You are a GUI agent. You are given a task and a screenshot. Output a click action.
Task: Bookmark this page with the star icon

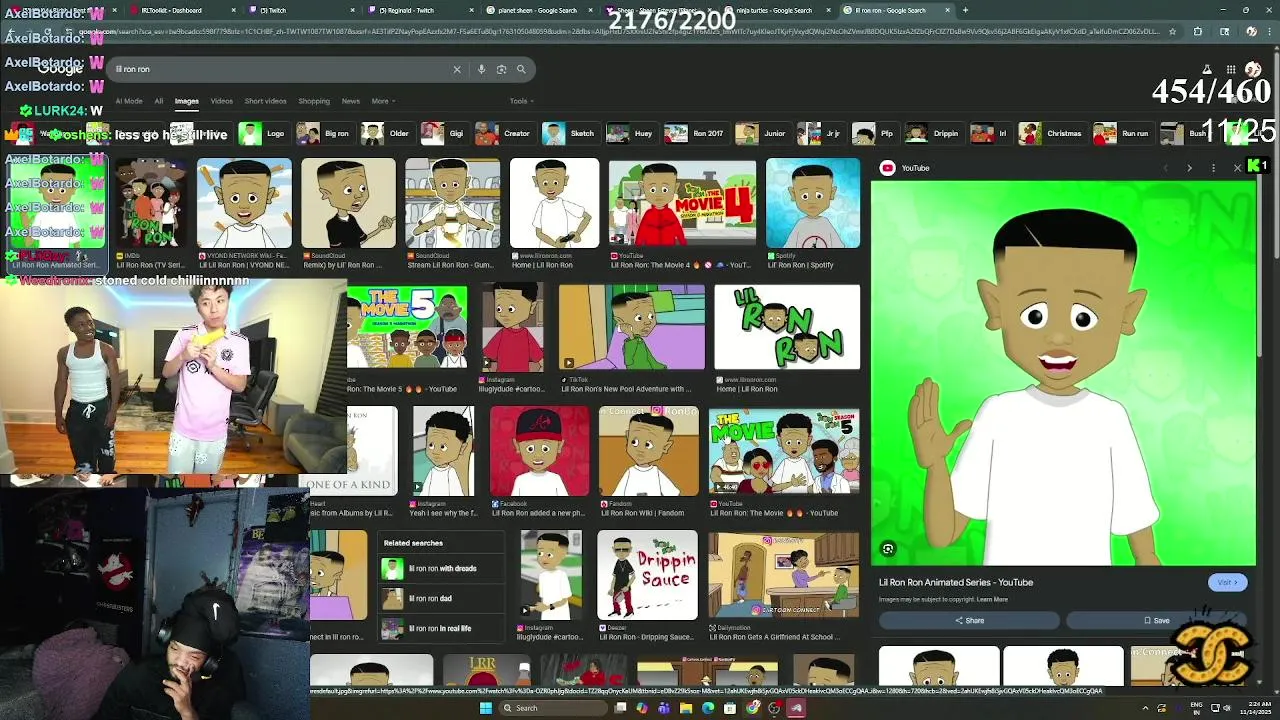pos(1172,31)
